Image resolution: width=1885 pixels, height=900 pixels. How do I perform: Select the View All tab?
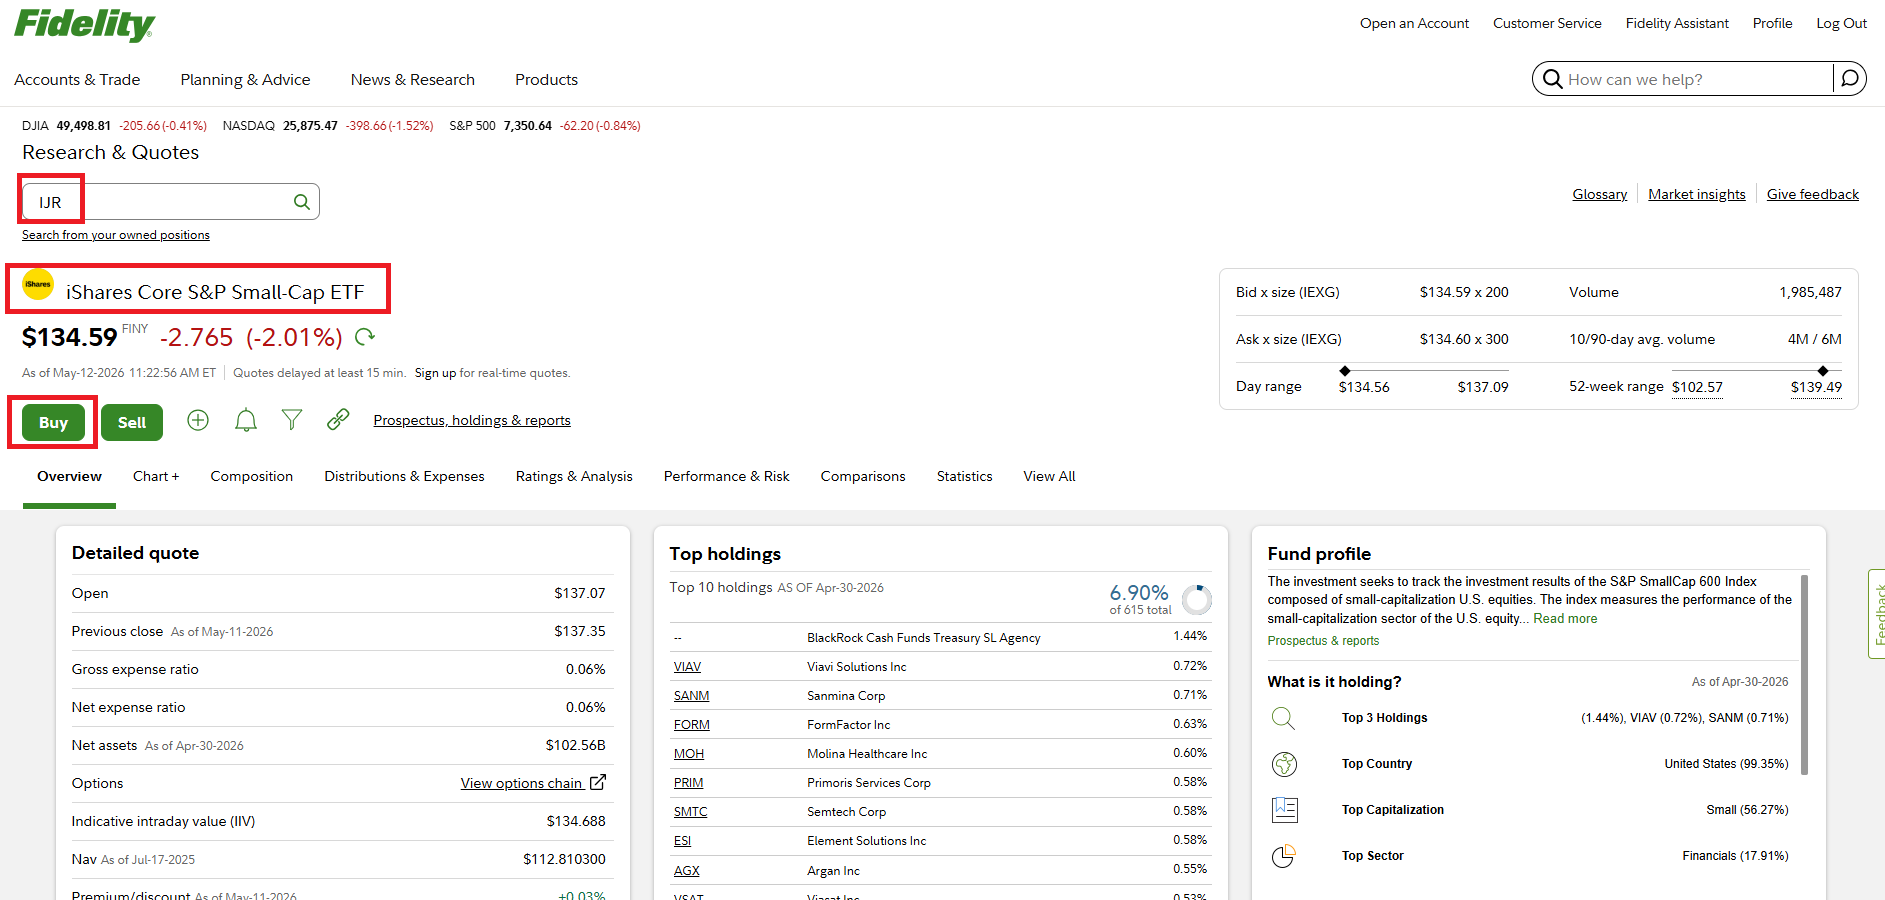[1049, 476]
